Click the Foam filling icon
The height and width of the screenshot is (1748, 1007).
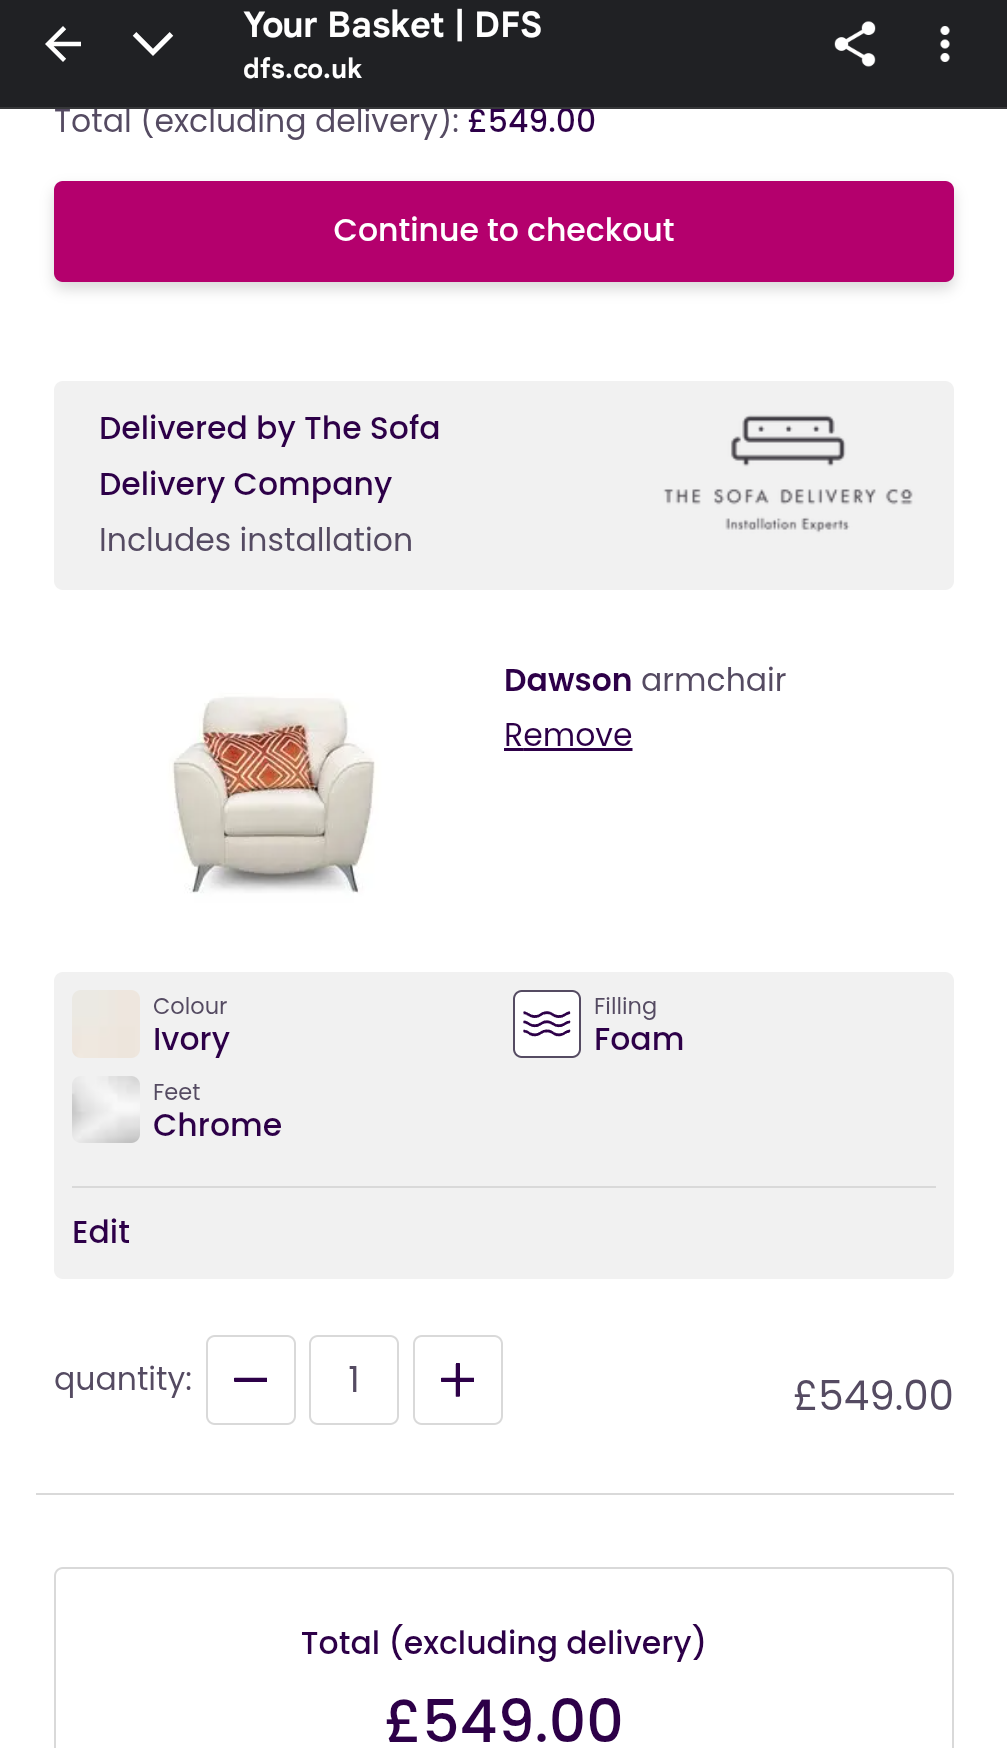[547, 1024]
